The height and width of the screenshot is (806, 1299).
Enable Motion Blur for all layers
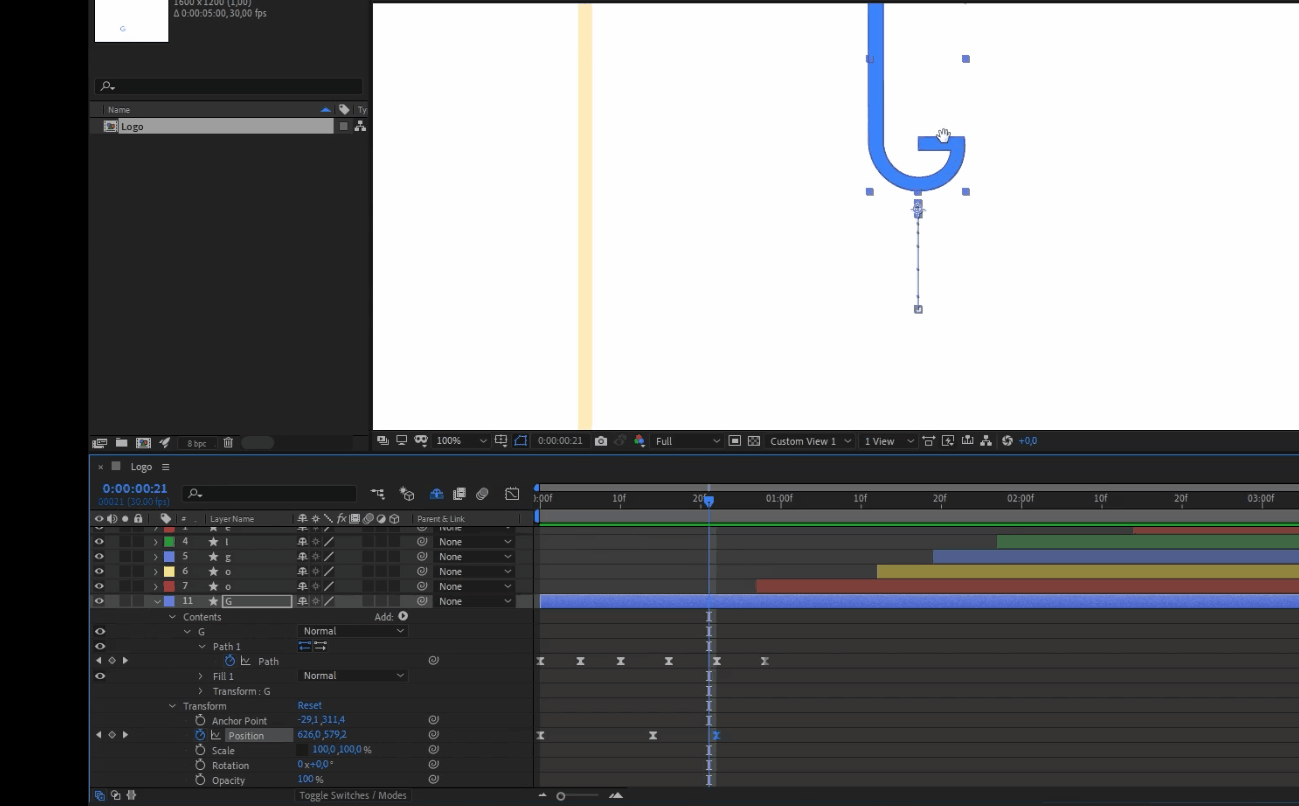(x=482, y=494)
